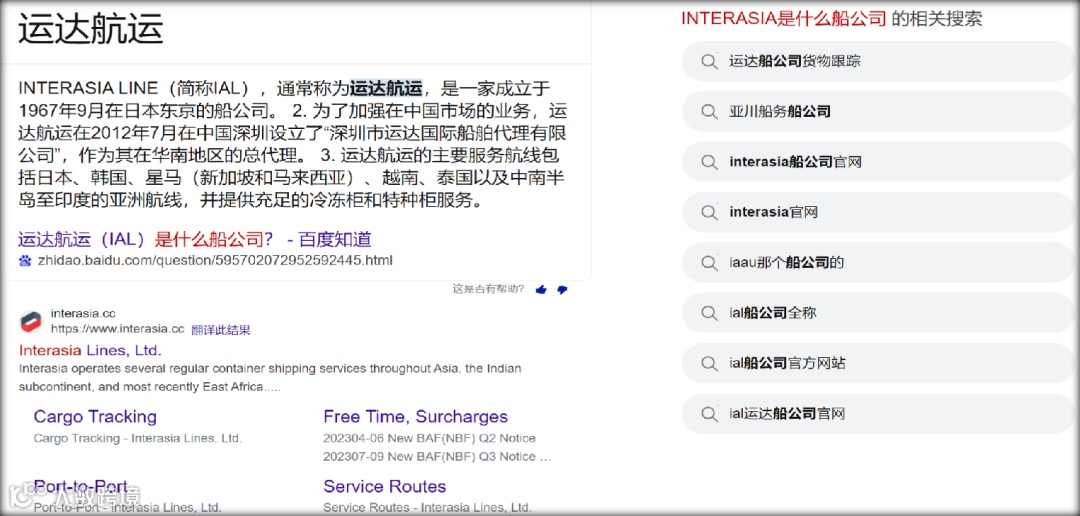Select related search interasia船公司官网

tap(880, 162)
